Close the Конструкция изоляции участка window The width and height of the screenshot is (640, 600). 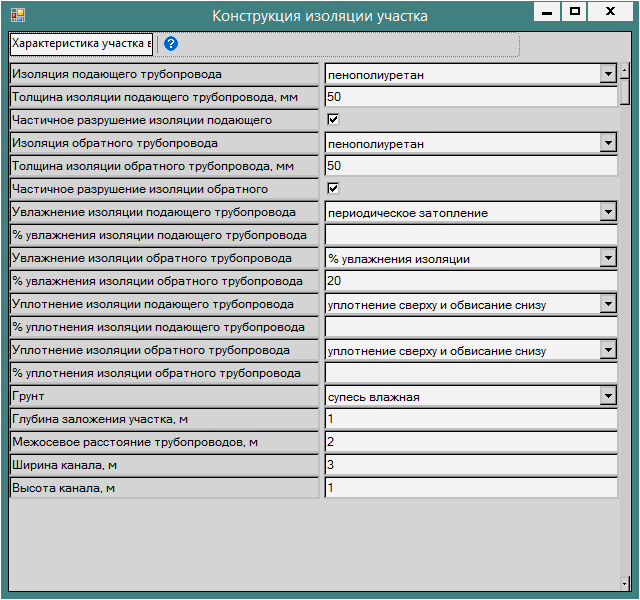click(609, 12)
